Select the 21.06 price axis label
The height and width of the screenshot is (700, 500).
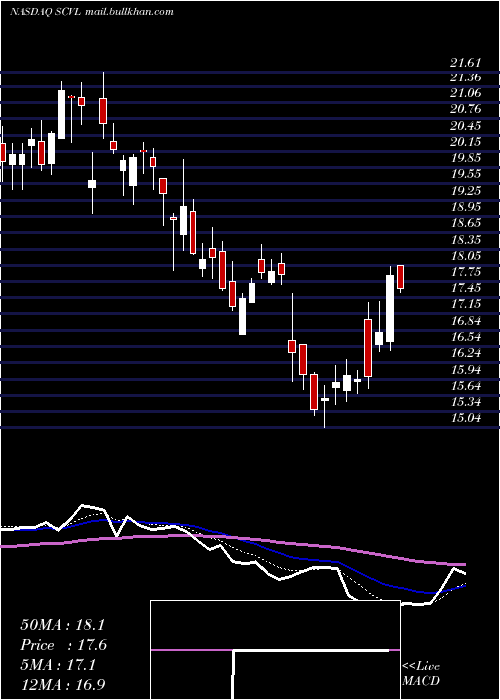pyautogui.click(x=465, y=93)
